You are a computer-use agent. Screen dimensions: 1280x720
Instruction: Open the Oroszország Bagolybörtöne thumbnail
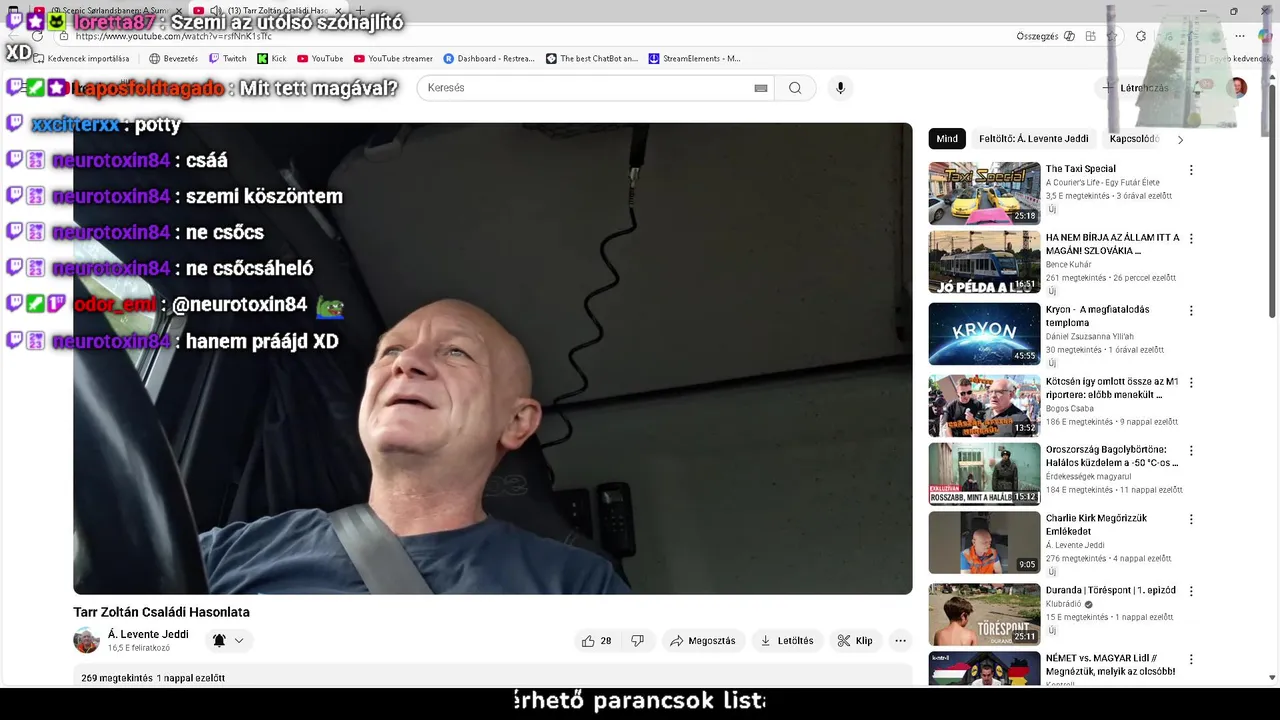click(984, 474)
